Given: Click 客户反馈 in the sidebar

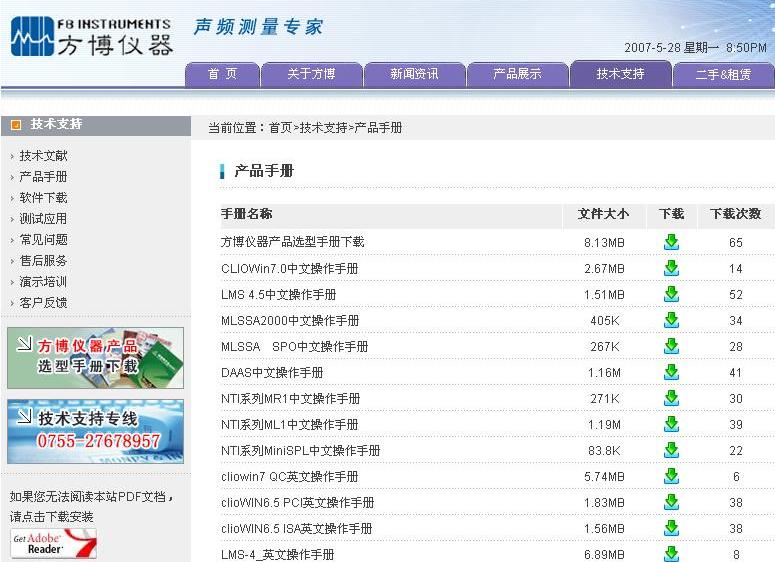Looking at the screenshot, I should click(44, 303).
